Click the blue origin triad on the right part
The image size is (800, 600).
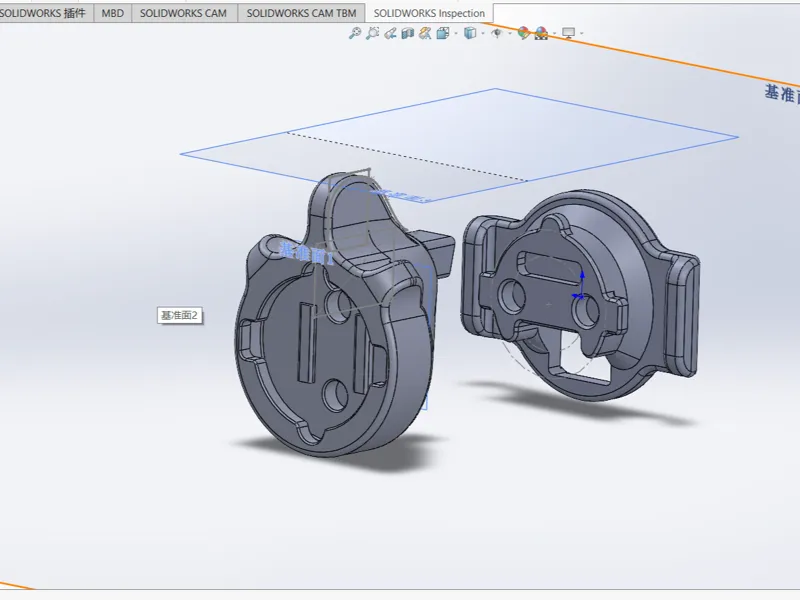(580, 287)
